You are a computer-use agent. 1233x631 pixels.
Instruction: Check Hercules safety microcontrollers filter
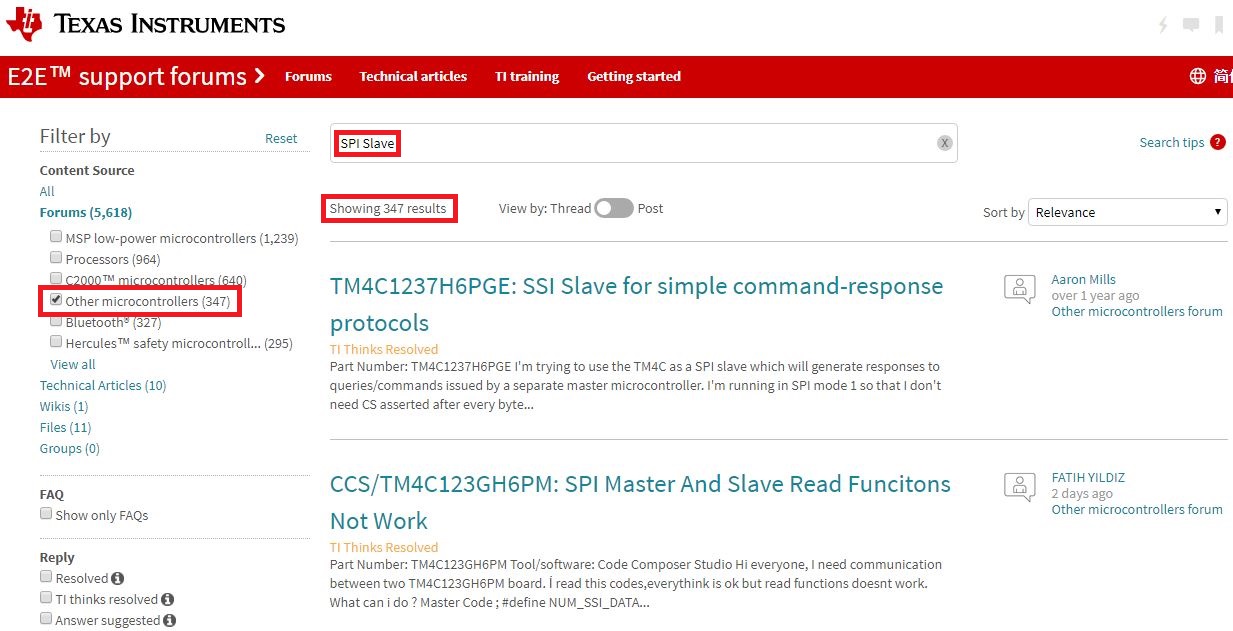point(56,342)
